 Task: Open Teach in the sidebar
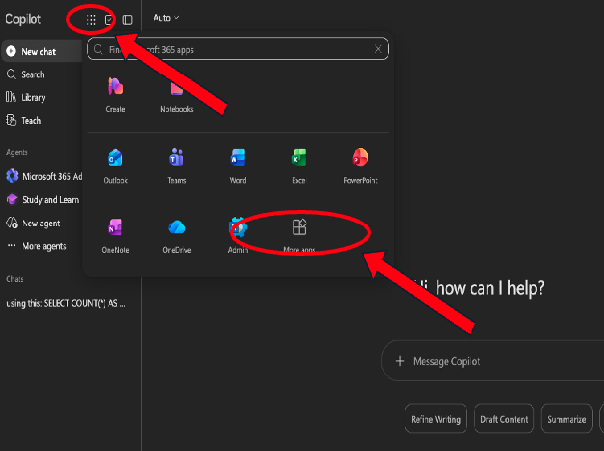point(23,121)
